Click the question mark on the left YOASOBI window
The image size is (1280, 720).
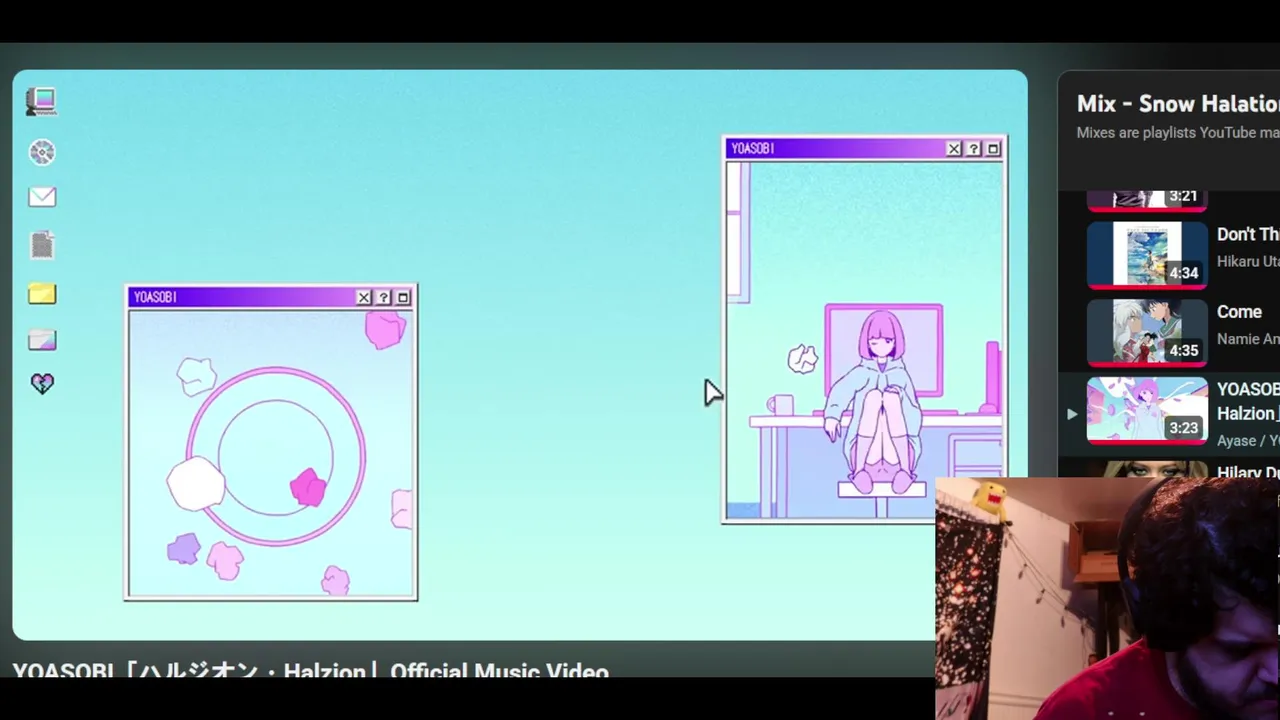click(383, 297)
